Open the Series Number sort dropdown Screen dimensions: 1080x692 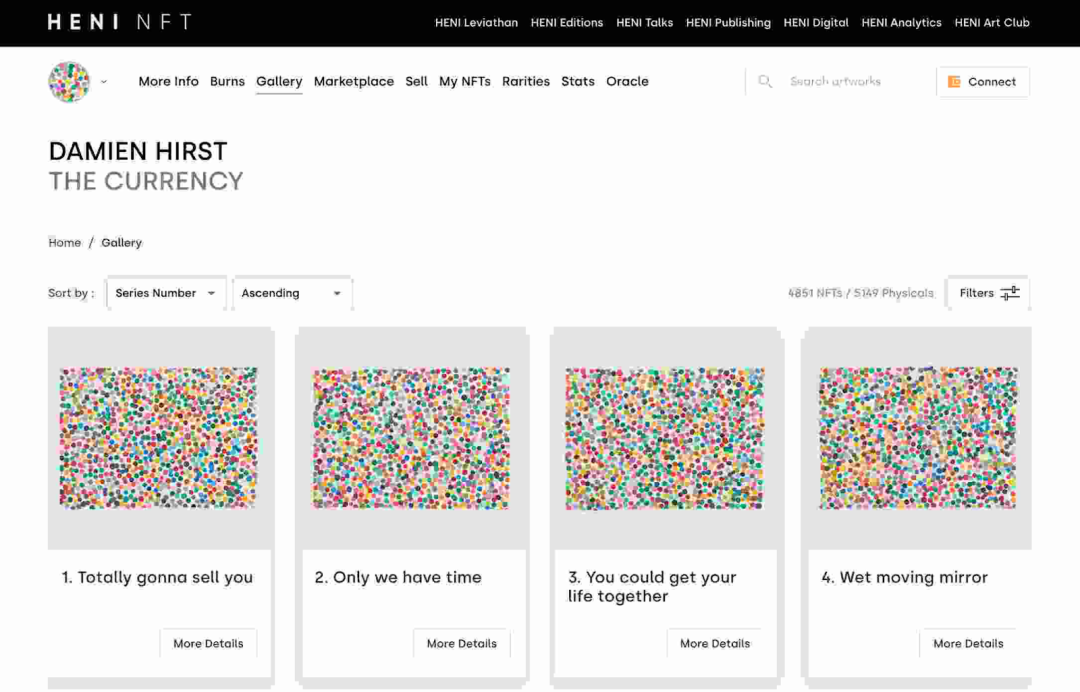coord(166,293)
